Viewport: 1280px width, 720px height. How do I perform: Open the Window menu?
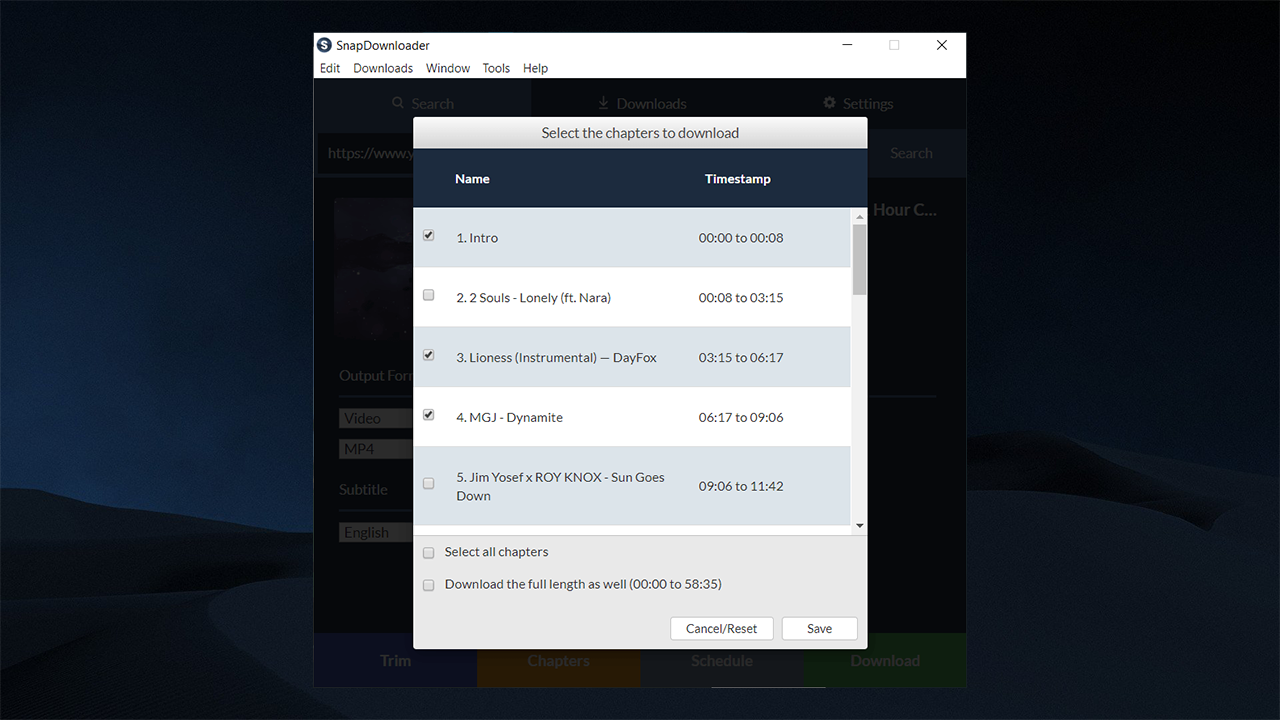pos(448,68)
